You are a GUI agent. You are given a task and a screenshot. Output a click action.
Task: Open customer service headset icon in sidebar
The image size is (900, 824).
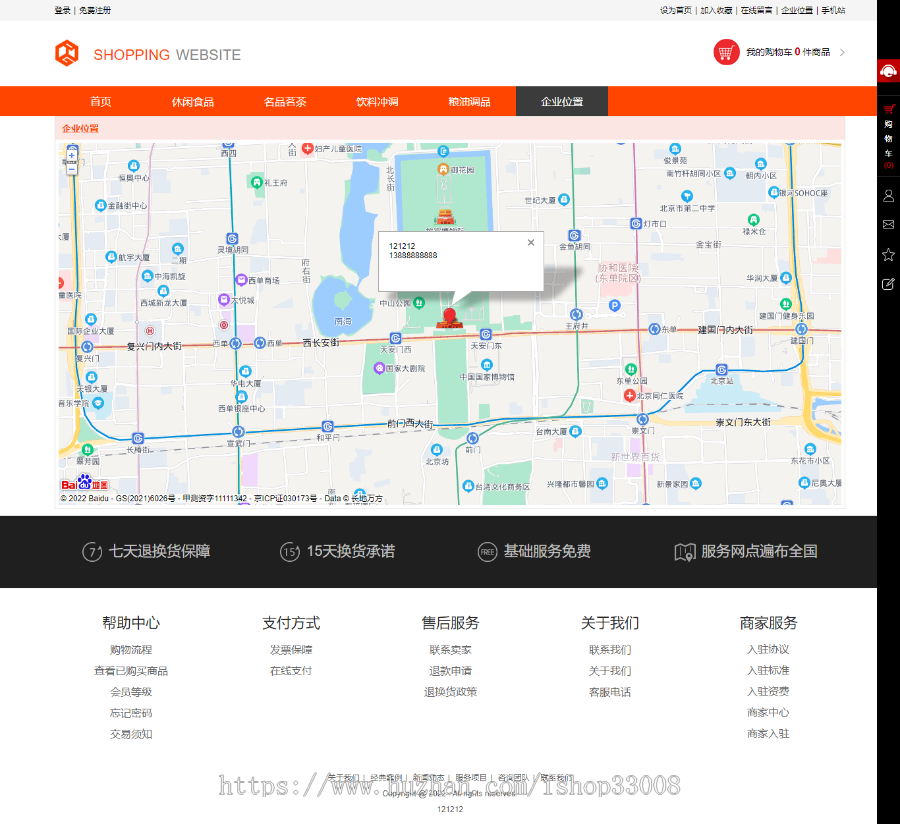(888, 71)
